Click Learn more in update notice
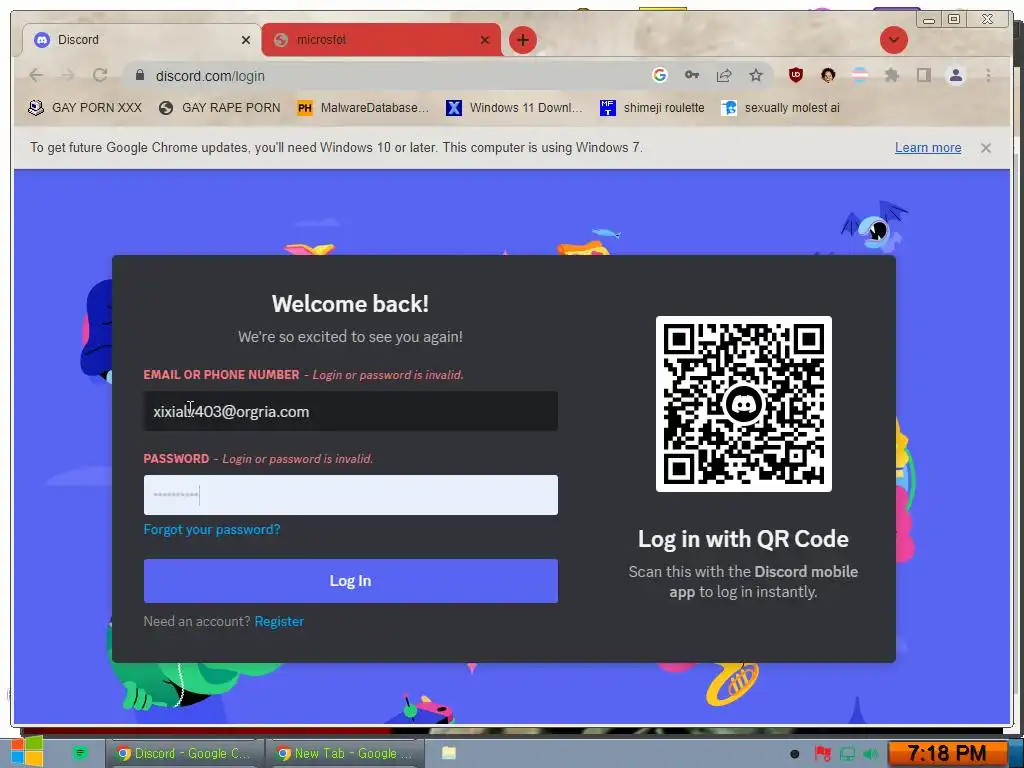The width and height of the screenshot is (1024, 768). tap(927, 148)
